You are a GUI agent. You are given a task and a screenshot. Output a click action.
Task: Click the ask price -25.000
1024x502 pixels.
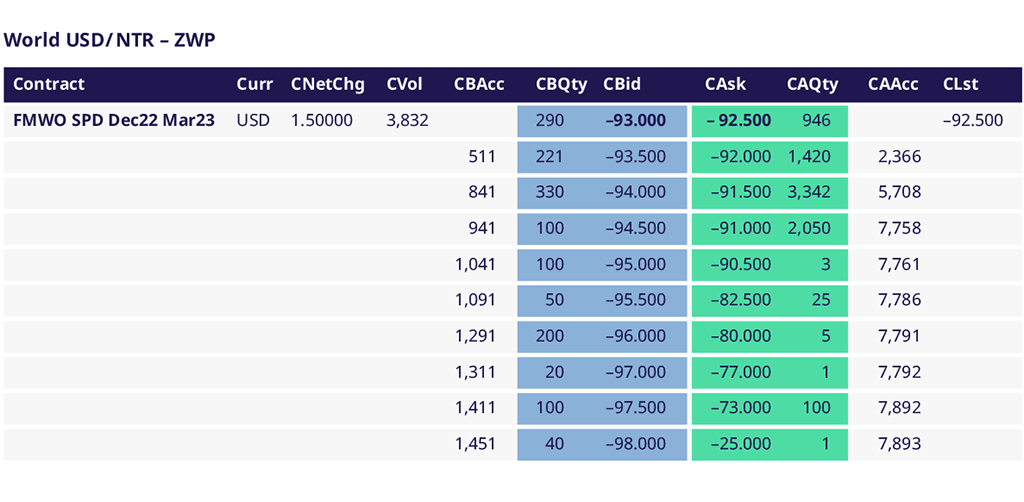[740, 445]
